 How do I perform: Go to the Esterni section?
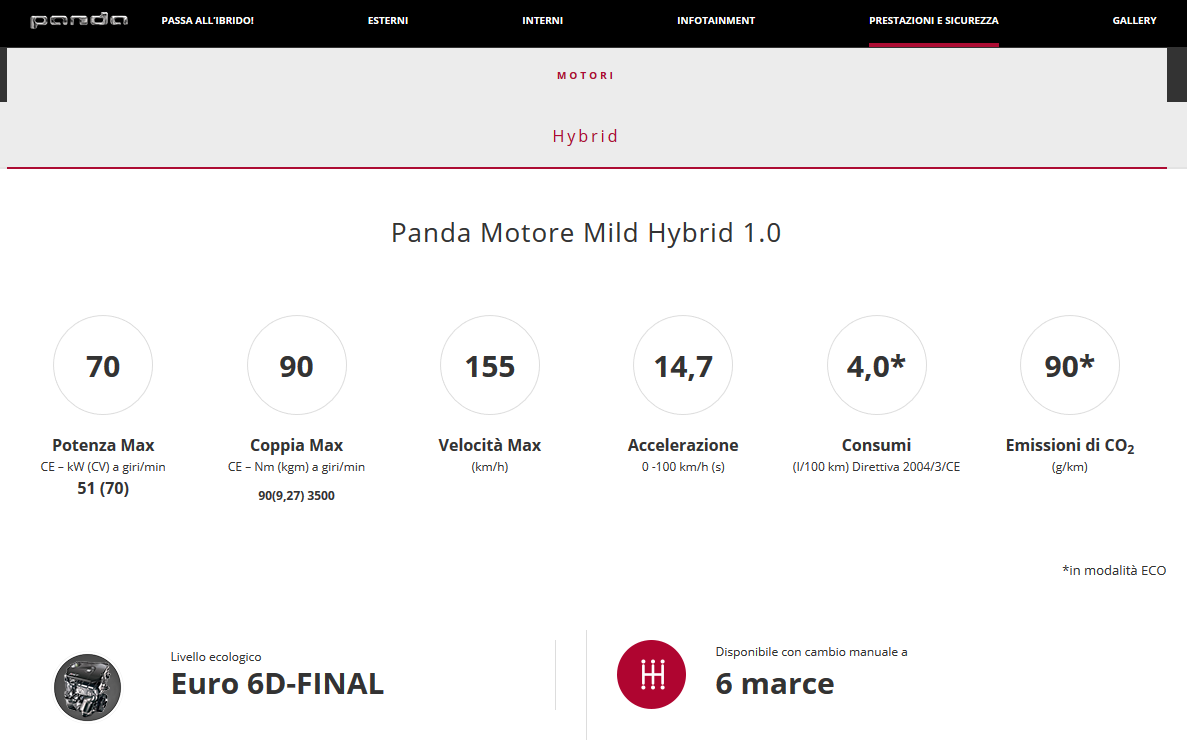(388, 20)
